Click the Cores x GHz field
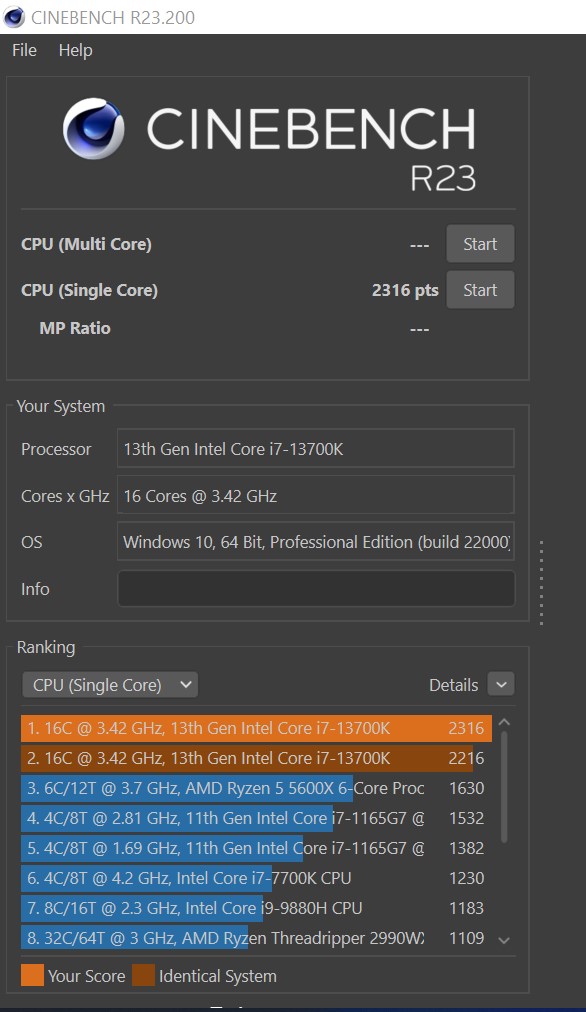Screen dimensions: 586x1012 [316, 496]
